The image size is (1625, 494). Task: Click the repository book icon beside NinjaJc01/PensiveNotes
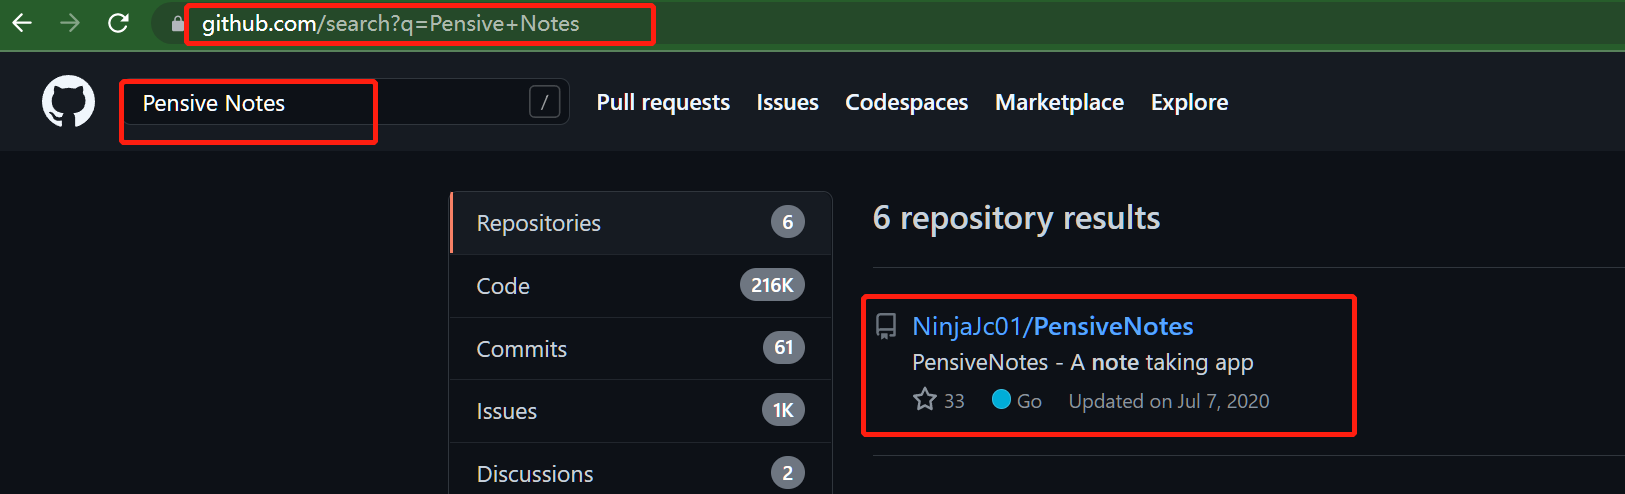(x=886, y=326)
